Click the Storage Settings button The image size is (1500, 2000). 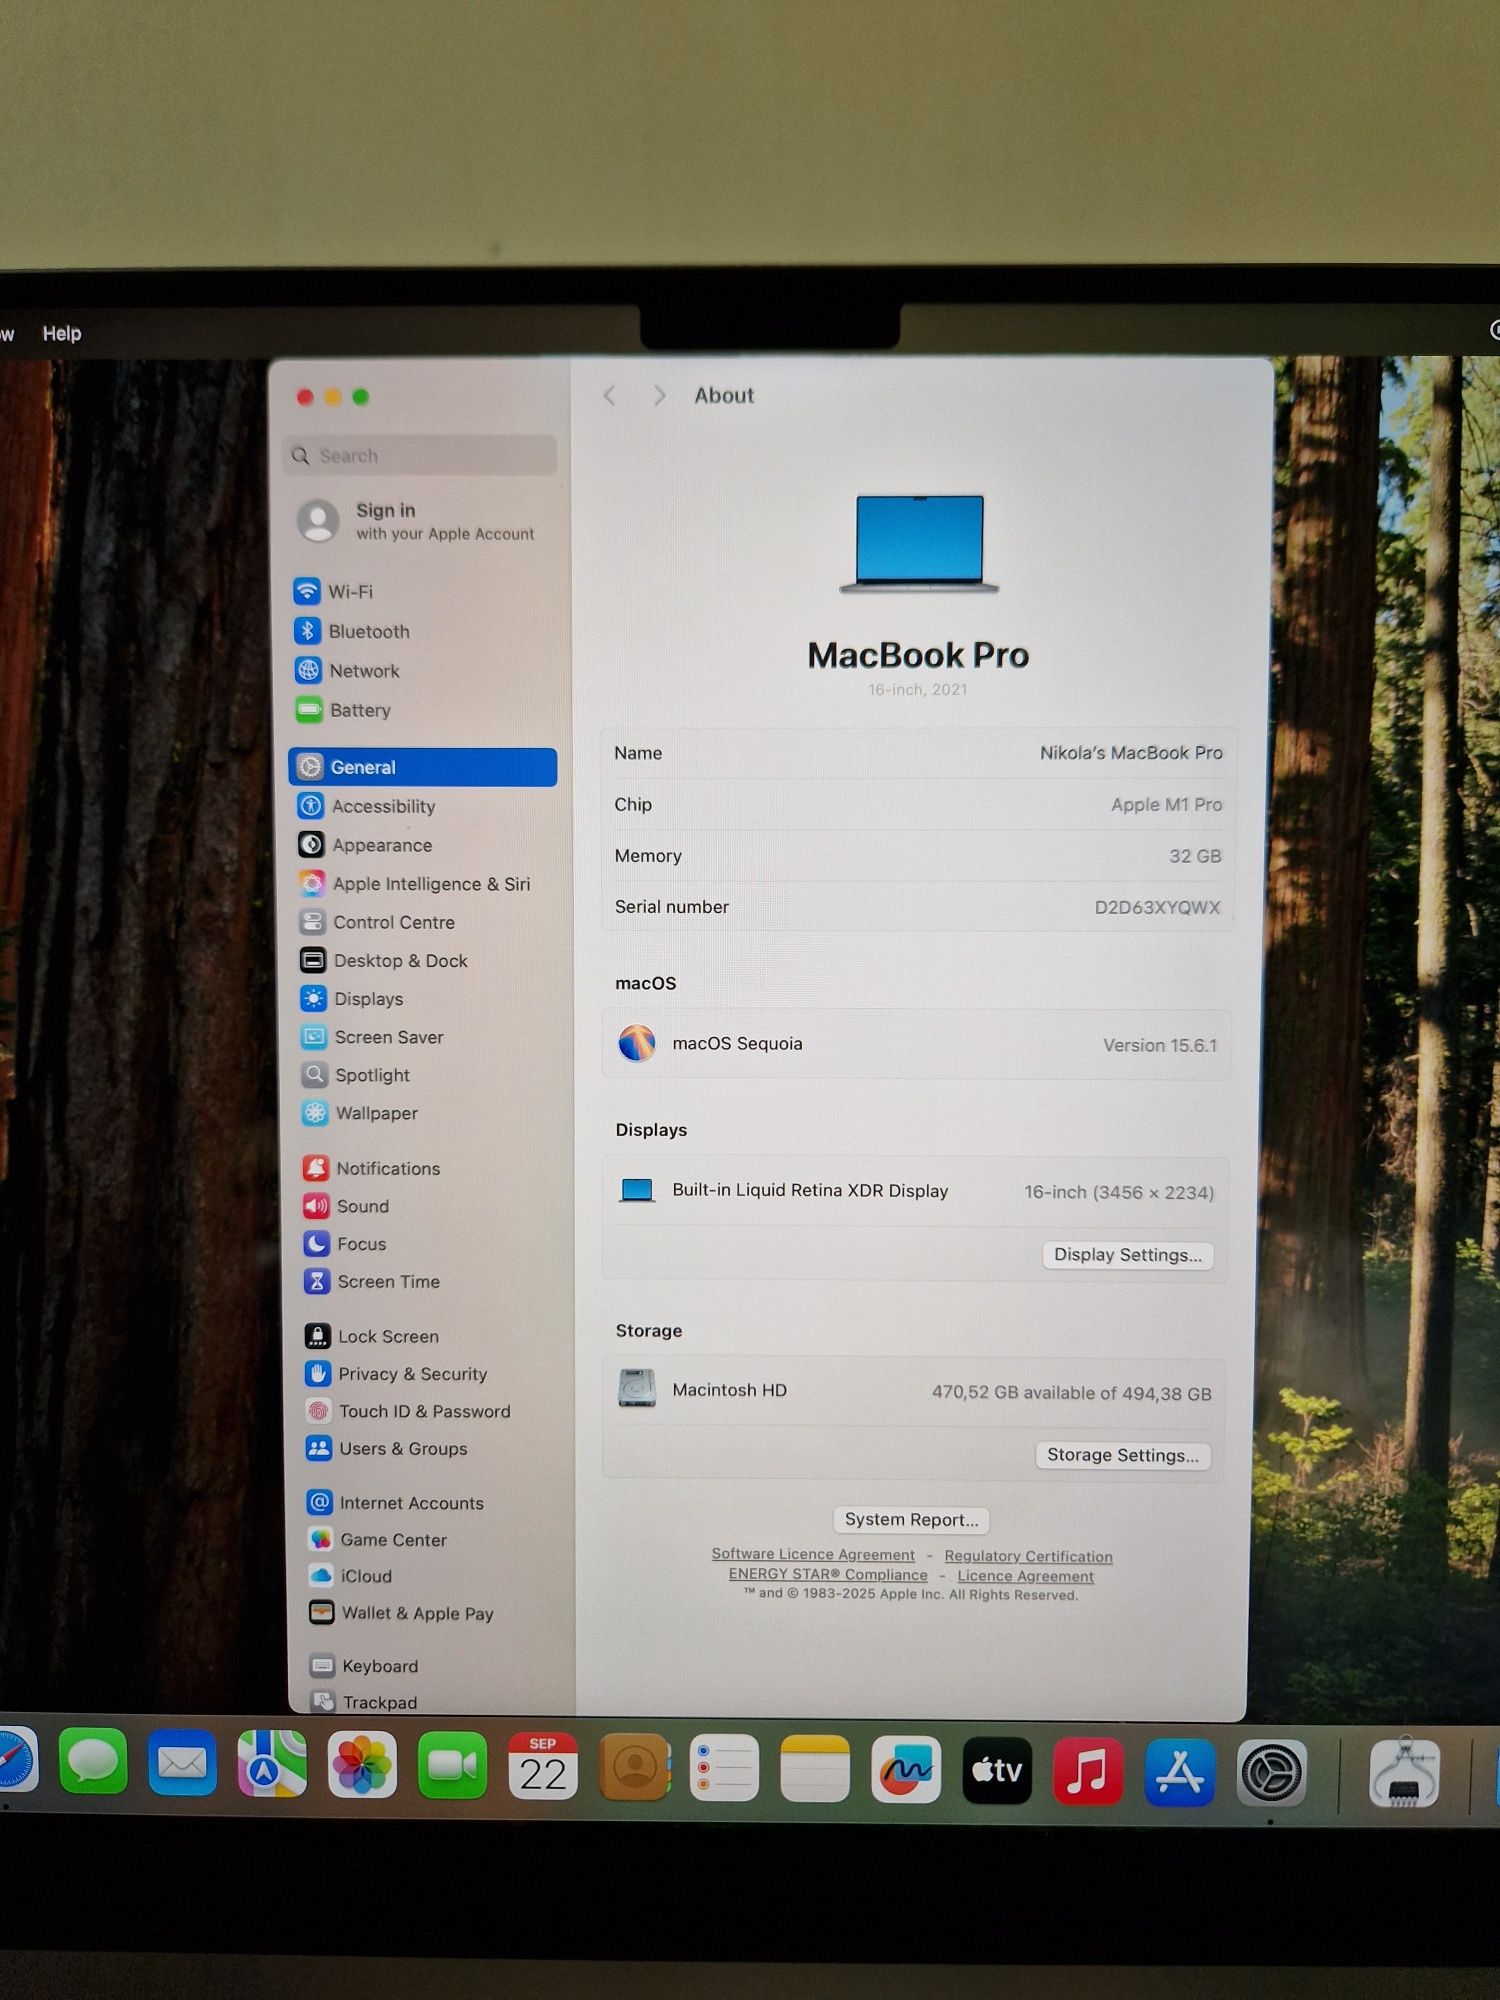tap(1123, 1455)
